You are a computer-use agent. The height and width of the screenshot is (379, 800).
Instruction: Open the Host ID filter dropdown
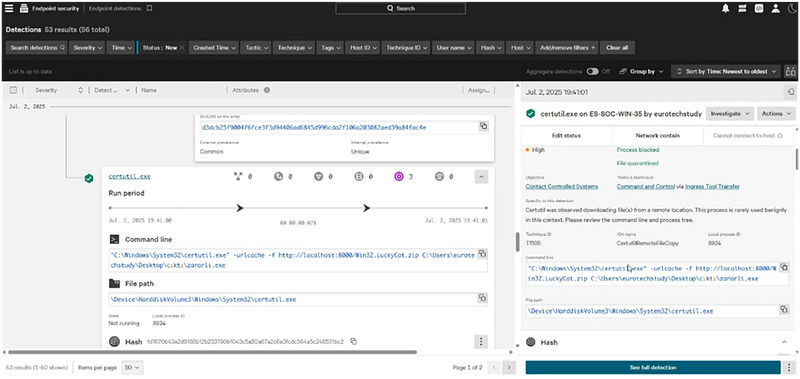pyautogui.click(x=363, y=47)
